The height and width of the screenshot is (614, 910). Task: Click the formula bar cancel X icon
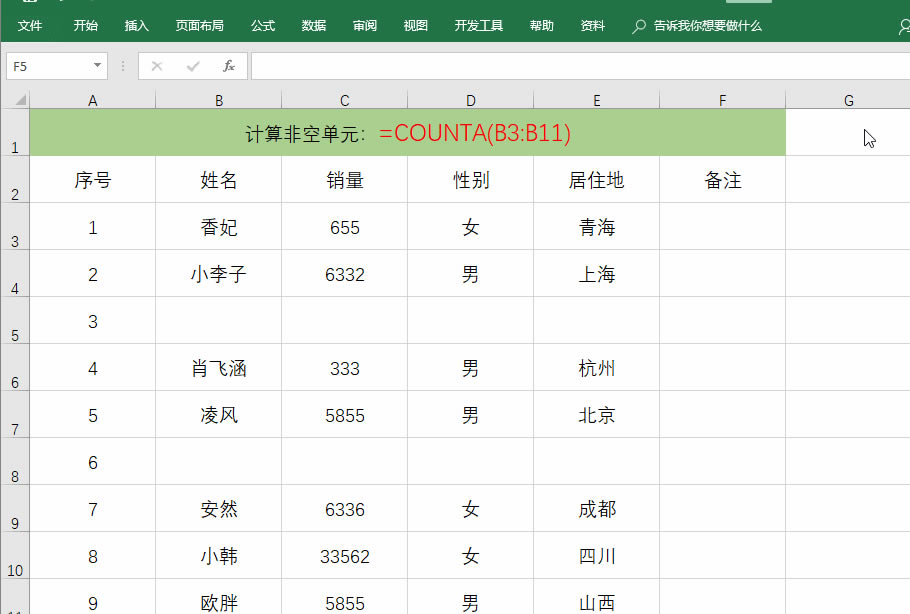pos(157,66)
